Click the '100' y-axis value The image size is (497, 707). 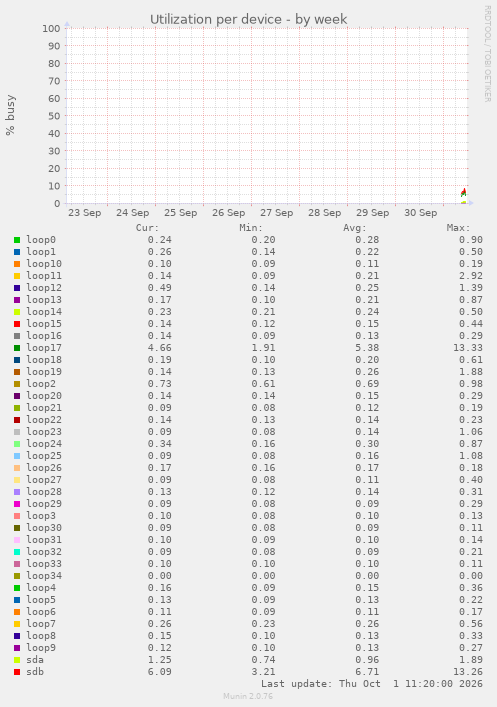[51, 28]
